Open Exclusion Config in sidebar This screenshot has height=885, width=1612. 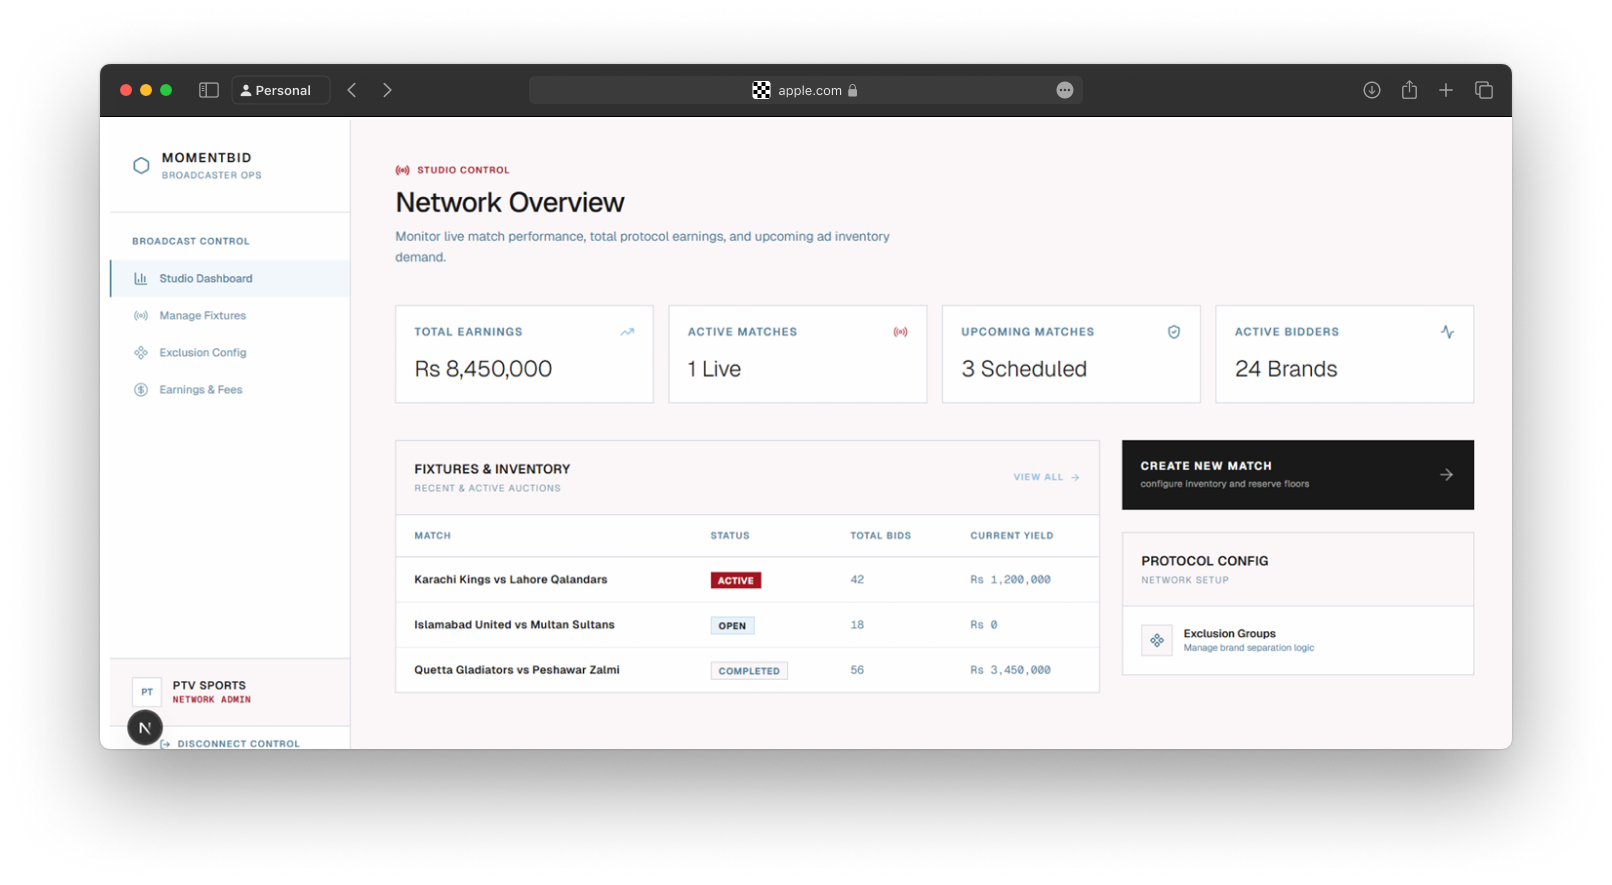pyautogui.click(x=230, y=353)
